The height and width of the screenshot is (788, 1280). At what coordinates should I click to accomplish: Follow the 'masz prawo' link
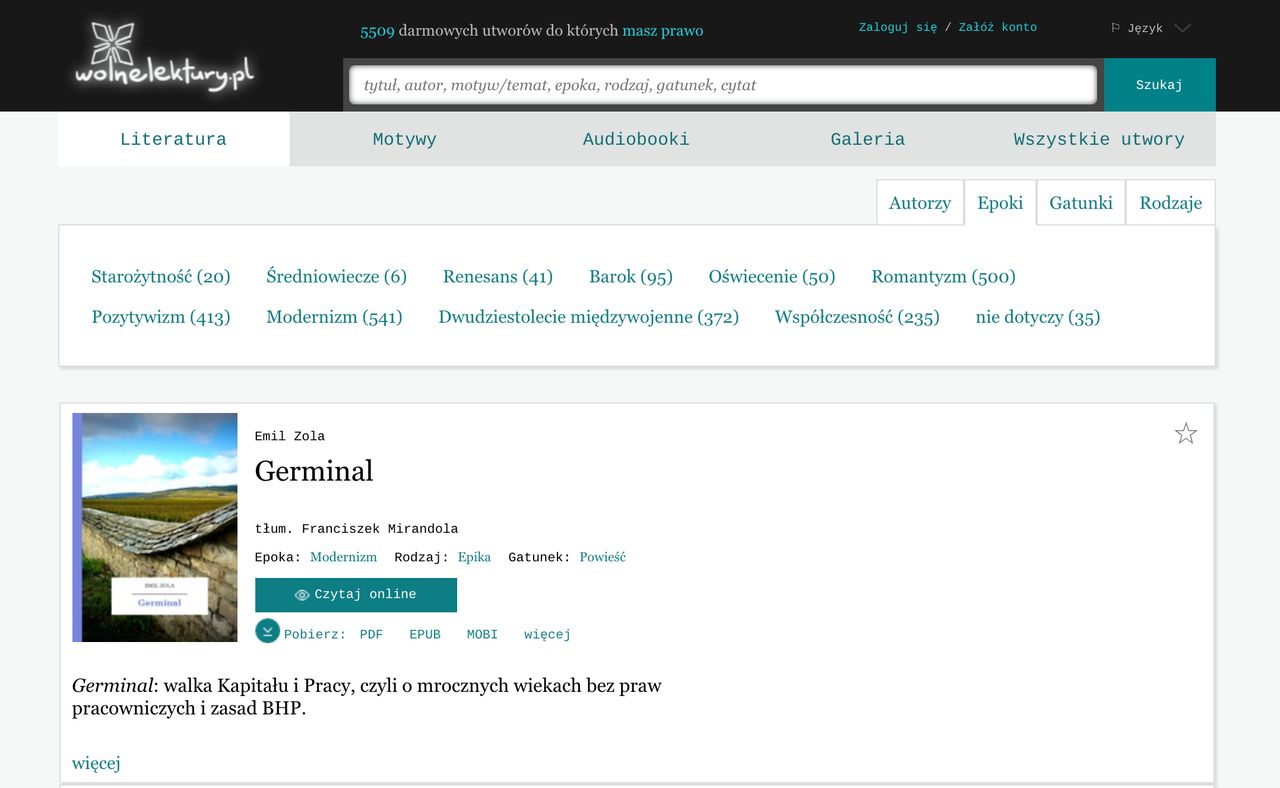coord(662,31)
